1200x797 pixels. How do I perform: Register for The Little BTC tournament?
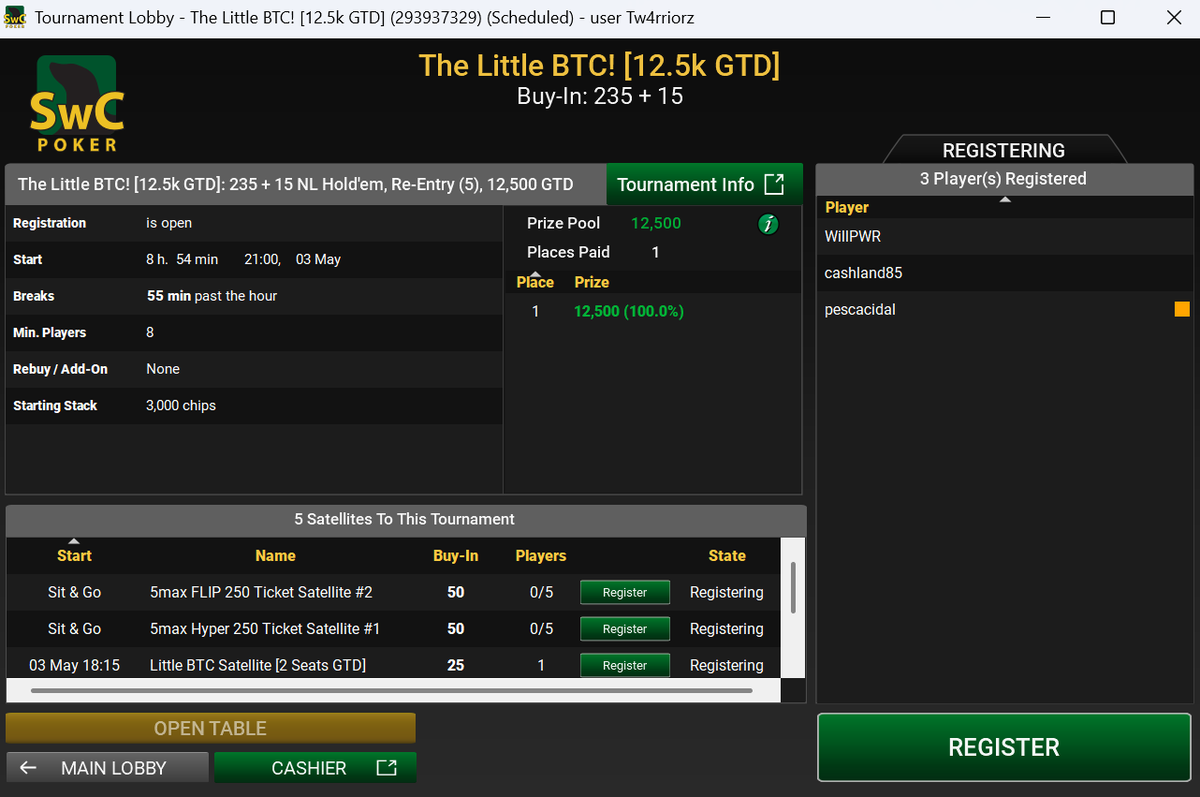point(1004,747)
